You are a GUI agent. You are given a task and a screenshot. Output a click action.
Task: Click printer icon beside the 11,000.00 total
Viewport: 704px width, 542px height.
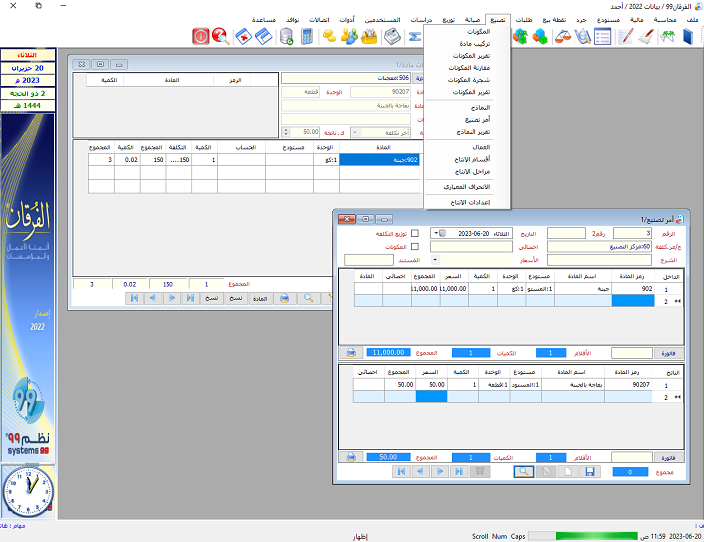point(351,352)
